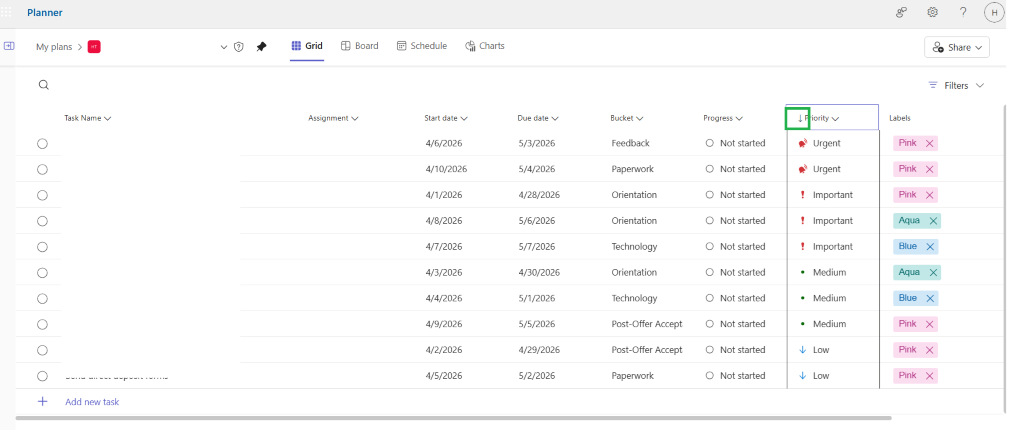This screenshot has height=430, width=1024.
Task: Click the Planner app title
Action: tap(45, 12)
